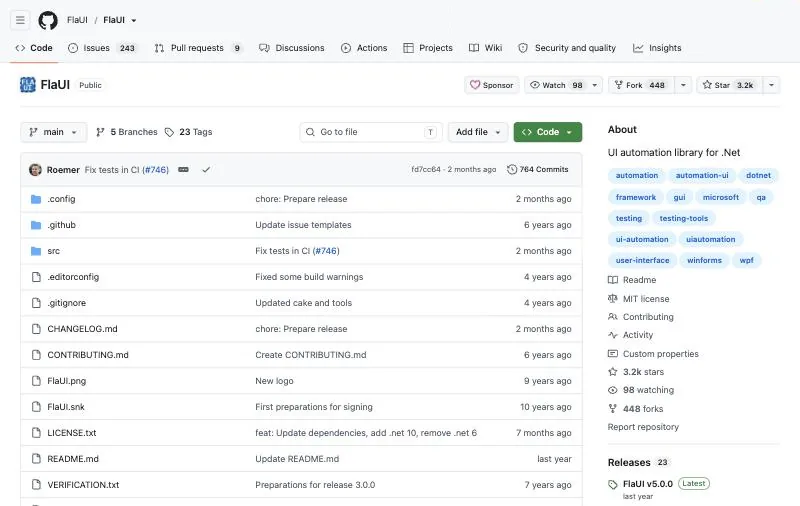The width and height of the screenshot is (800, 506).
Task: Open the Projects tab
Action: 428,48
